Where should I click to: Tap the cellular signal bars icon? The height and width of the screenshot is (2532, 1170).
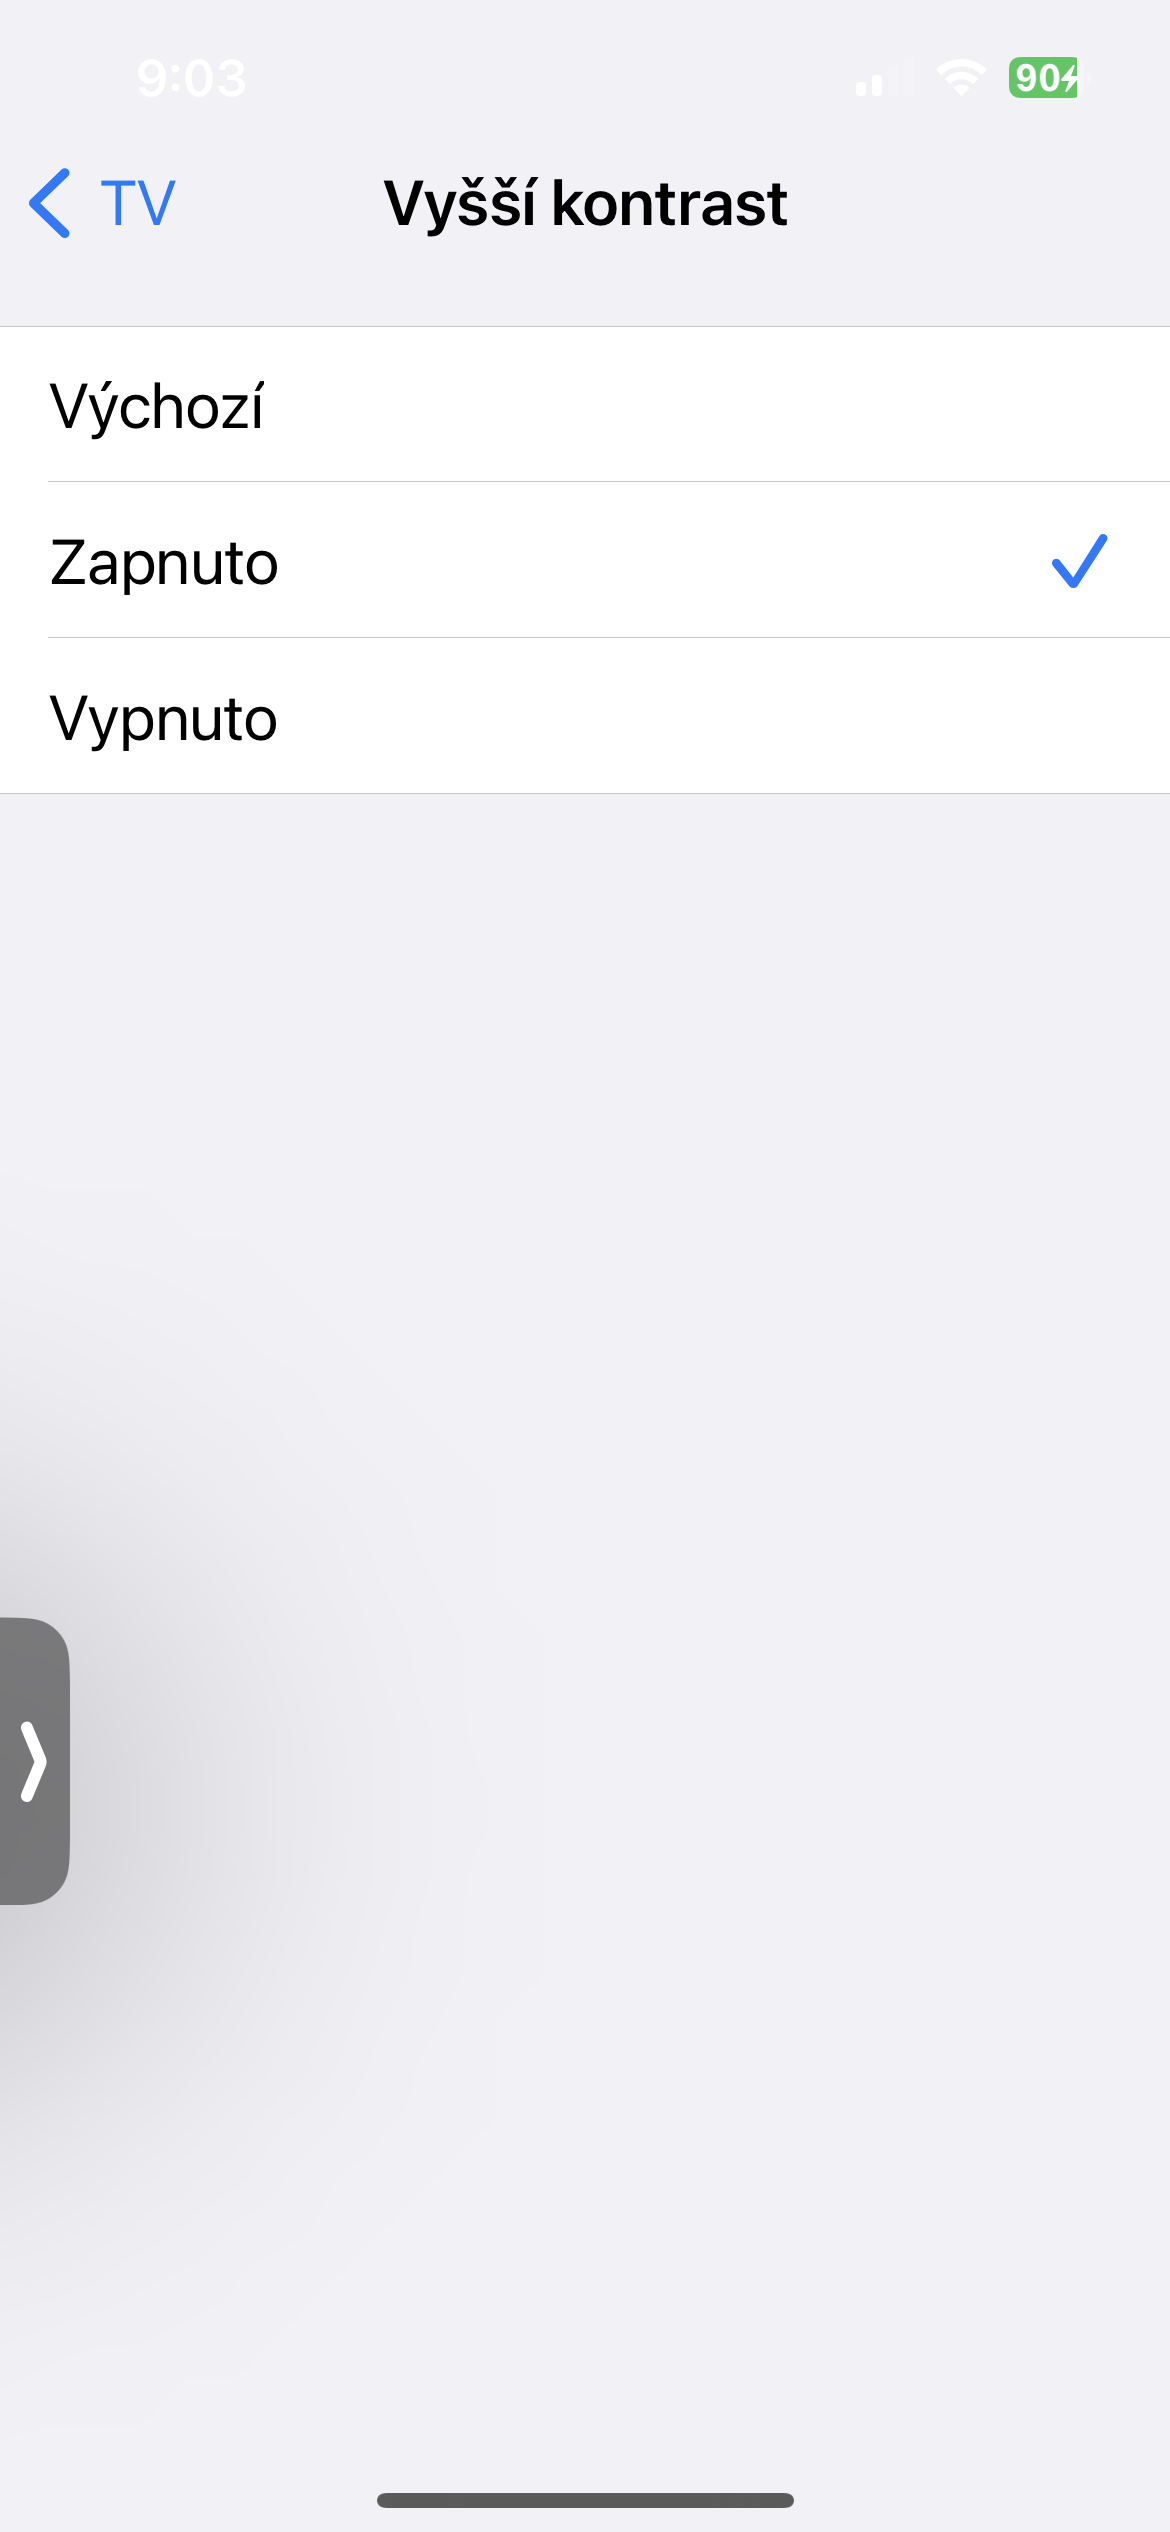point(885,78)
